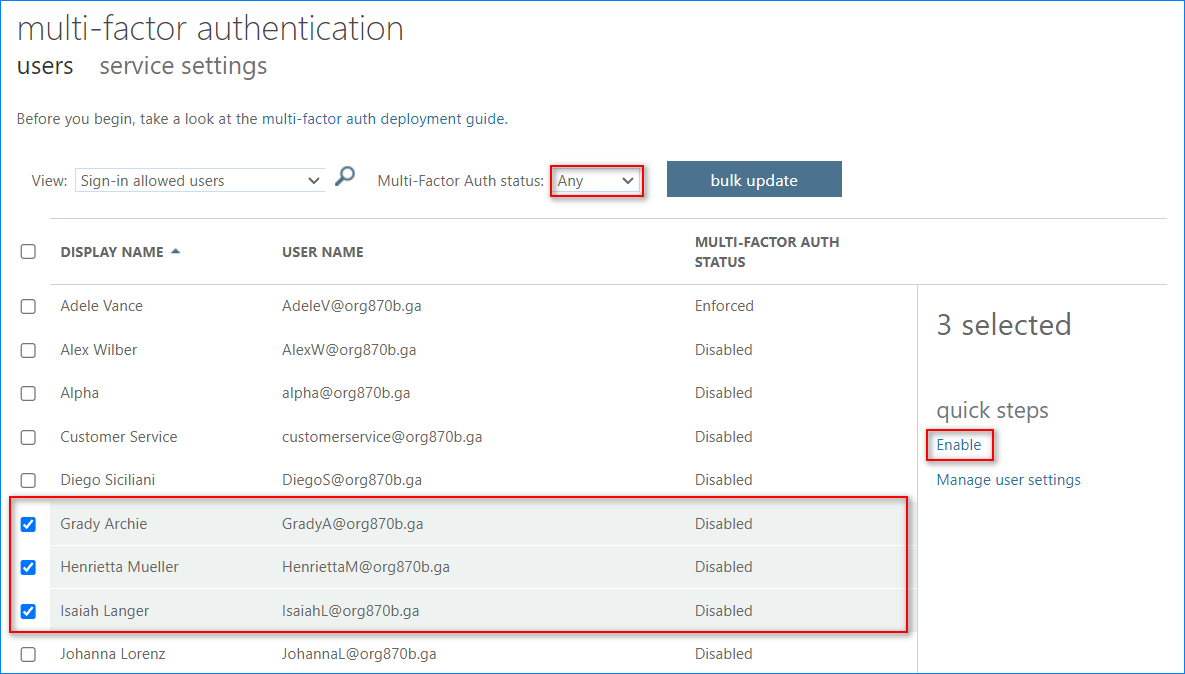Viewport: 1185px width, 674px height.
Task: Open the multi-factor auth deployment guide link
Action: pos(383,119)
